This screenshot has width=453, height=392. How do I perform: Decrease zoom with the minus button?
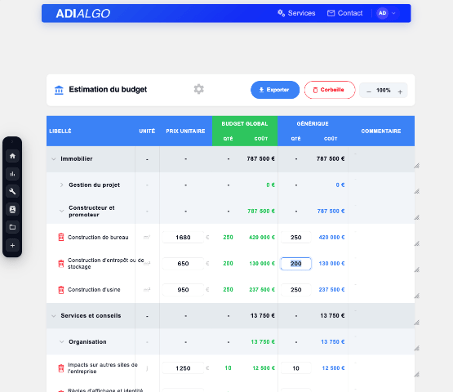pyautogui.click(x=369, y=91)
